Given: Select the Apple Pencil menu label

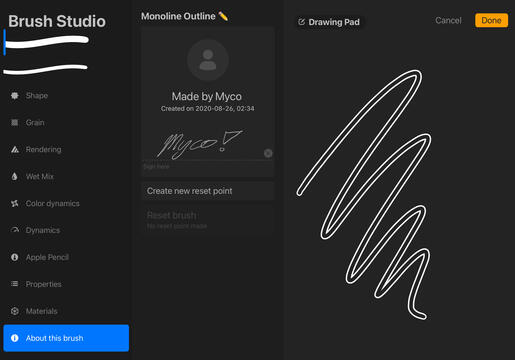Looking at the screenshot, I should (x=47, y=257).
